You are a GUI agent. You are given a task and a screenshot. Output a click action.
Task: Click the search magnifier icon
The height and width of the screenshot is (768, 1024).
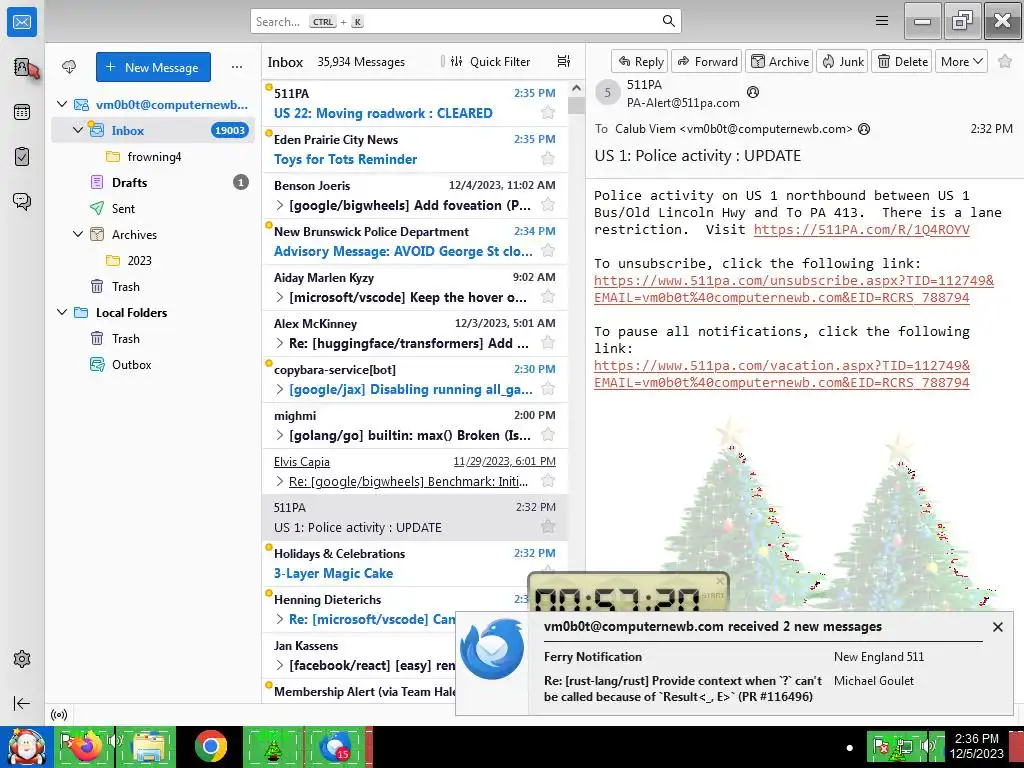669,21
